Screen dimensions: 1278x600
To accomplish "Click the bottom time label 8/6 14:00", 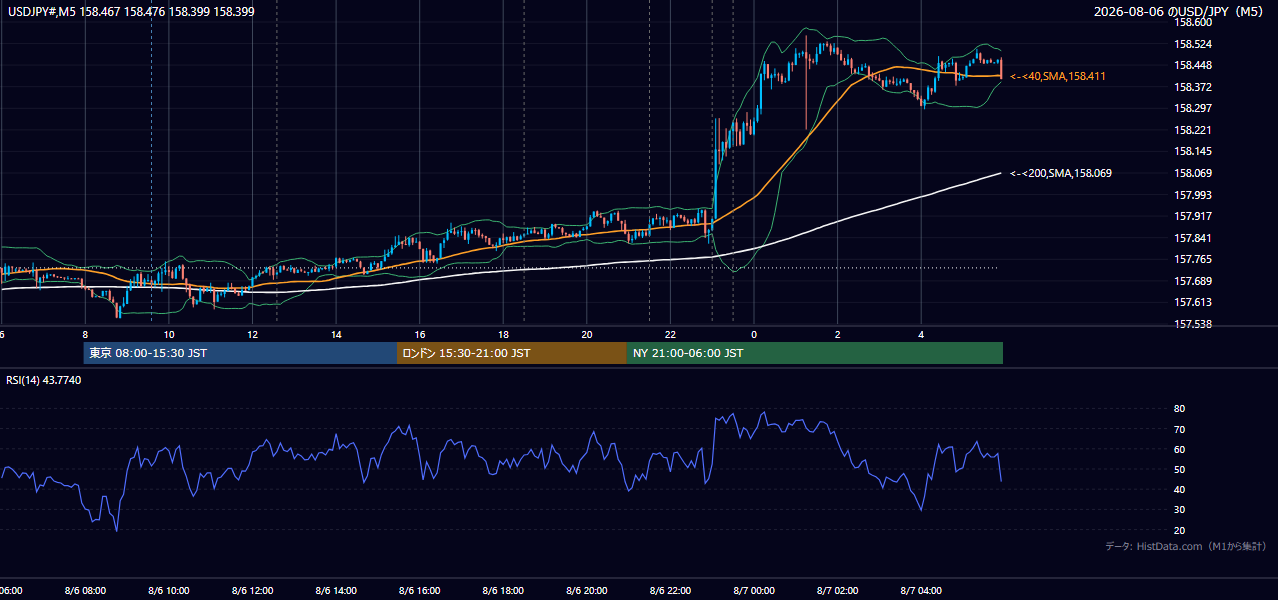I will point(336,591).
